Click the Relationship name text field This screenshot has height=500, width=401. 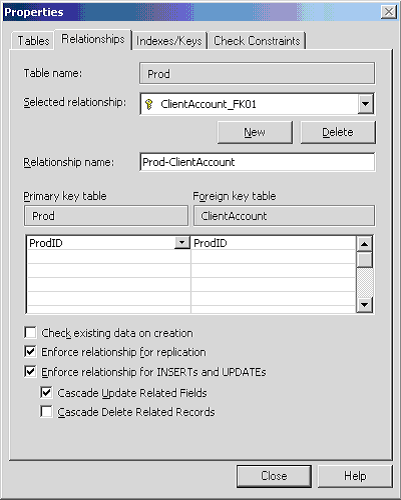point(257,162)
